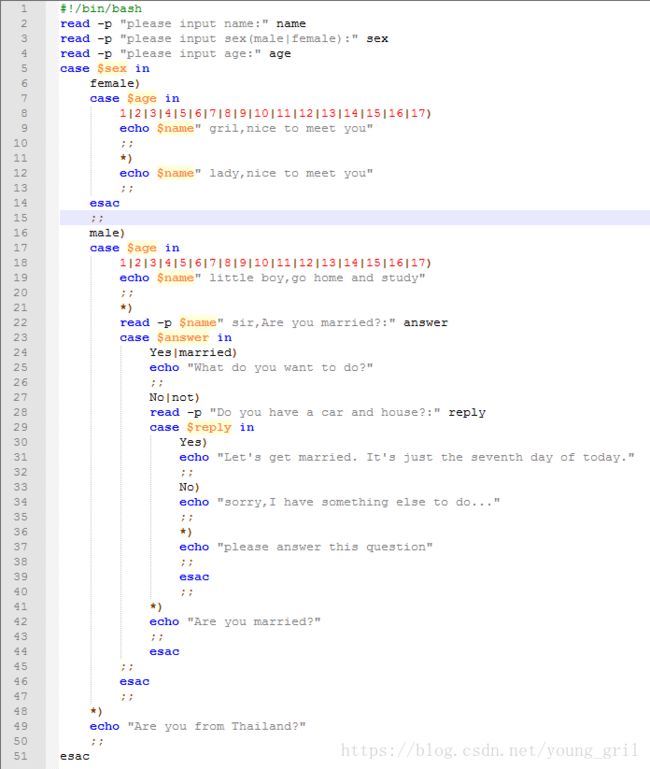Click the 'sir,Are you married?:' prompt string
This screenshot has width=650, height=769.
pos(307,323)
